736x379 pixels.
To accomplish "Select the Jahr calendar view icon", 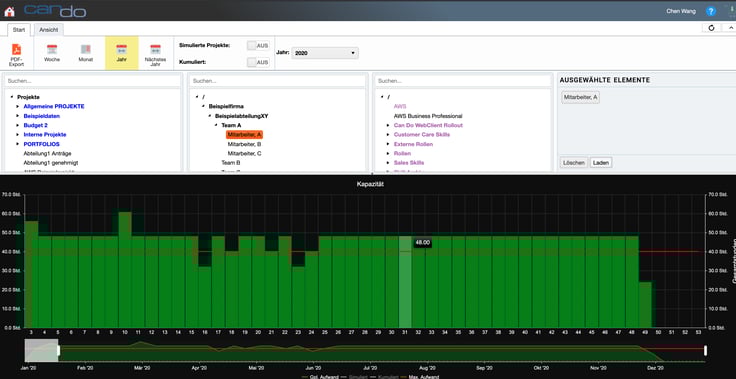I will click(122, 49).
